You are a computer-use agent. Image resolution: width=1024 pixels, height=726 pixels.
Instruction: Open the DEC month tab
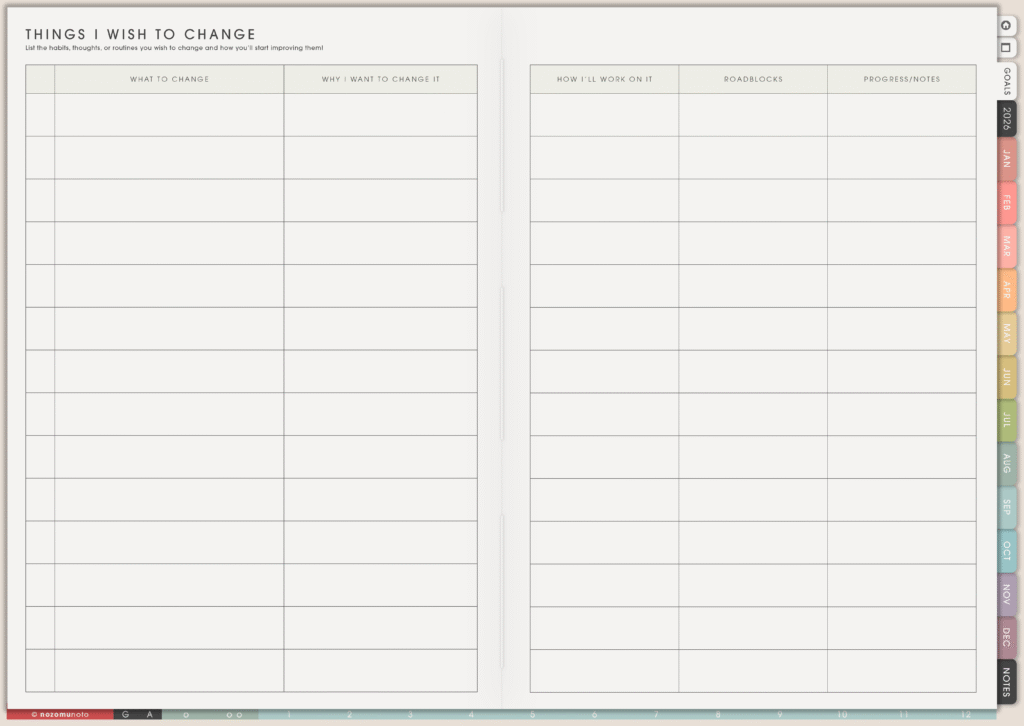pyautogui.click(x=1007, y=637)
